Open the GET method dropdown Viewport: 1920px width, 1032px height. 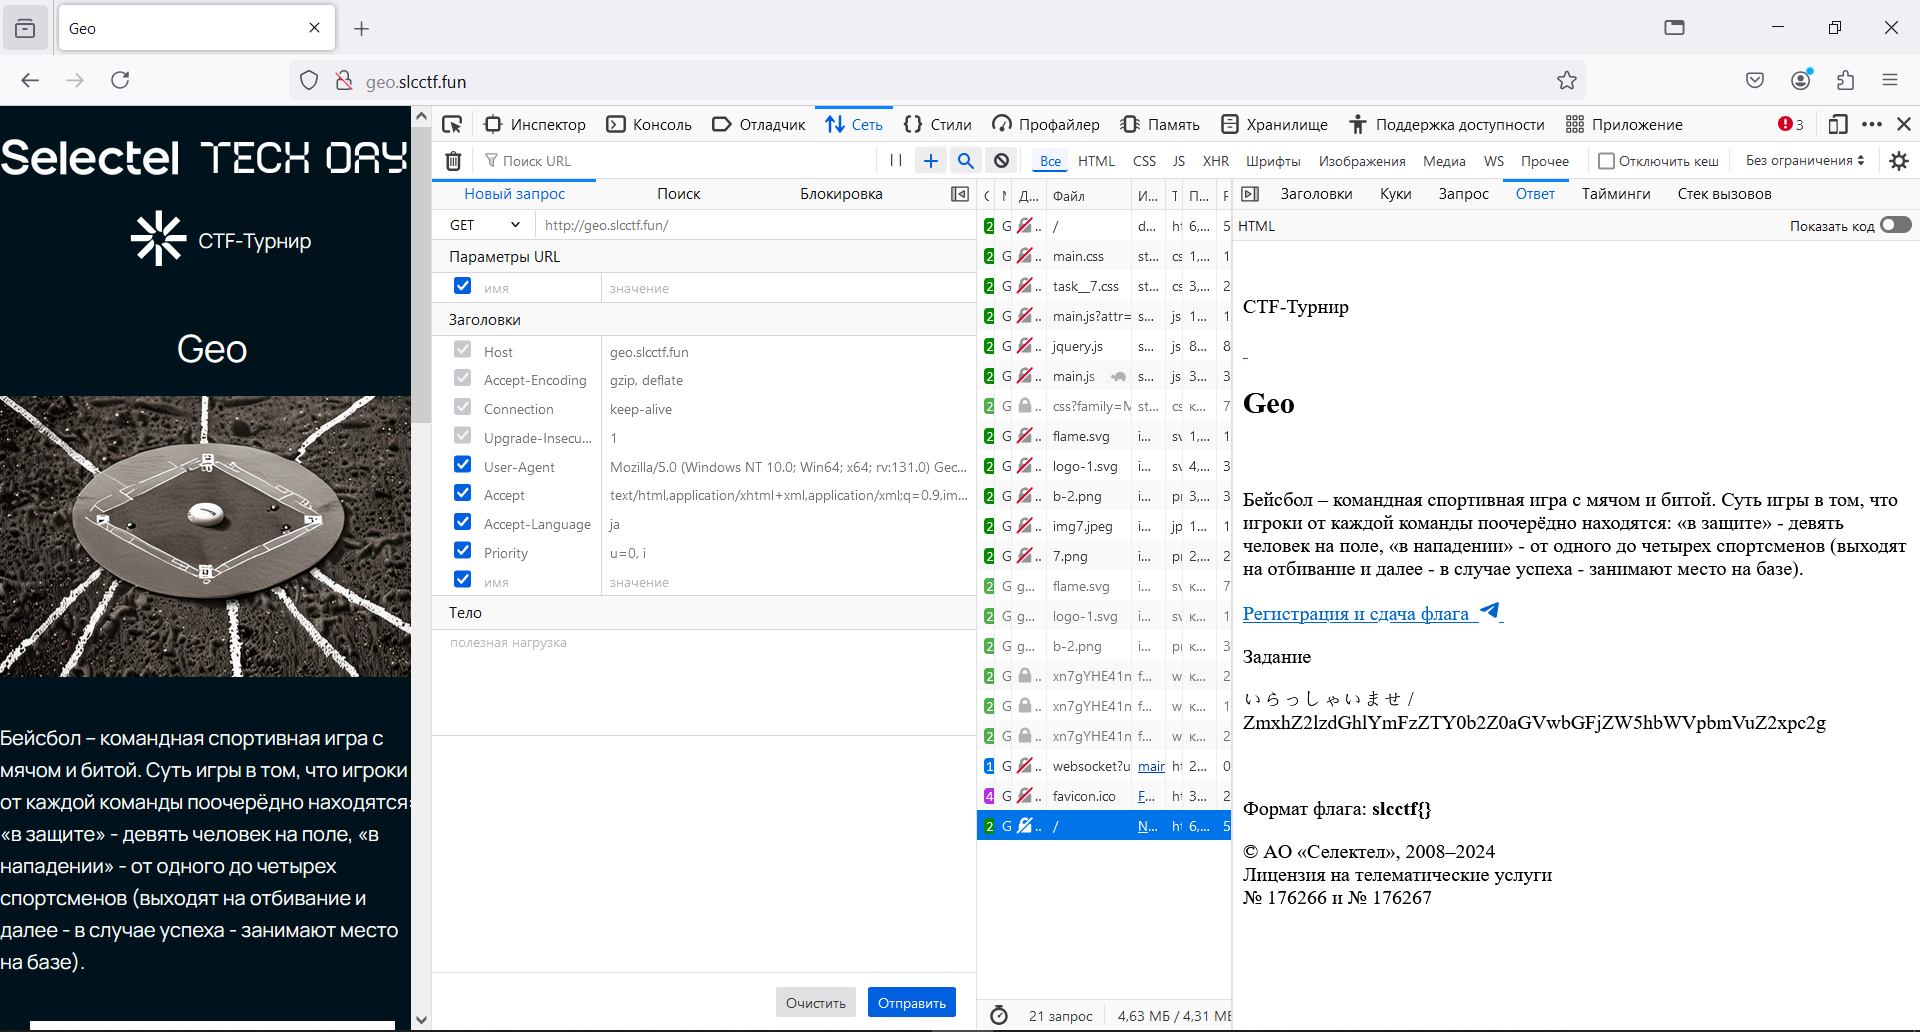[485, 225]
